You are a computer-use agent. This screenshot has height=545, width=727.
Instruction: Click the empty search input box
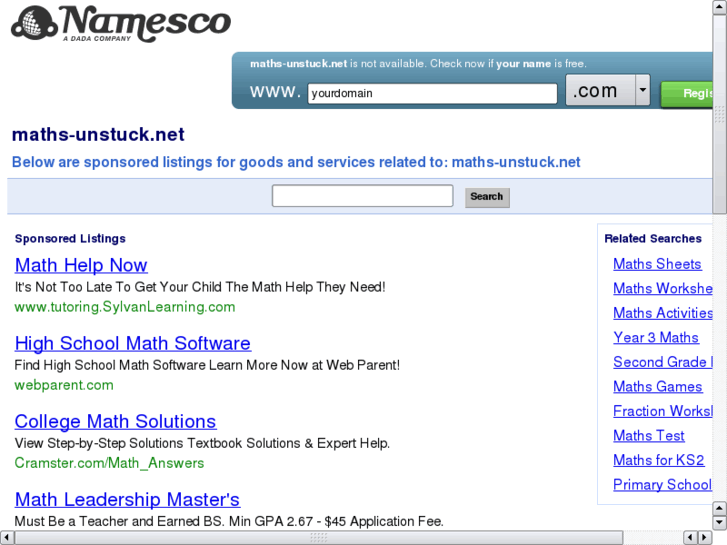tap(363, 196)
